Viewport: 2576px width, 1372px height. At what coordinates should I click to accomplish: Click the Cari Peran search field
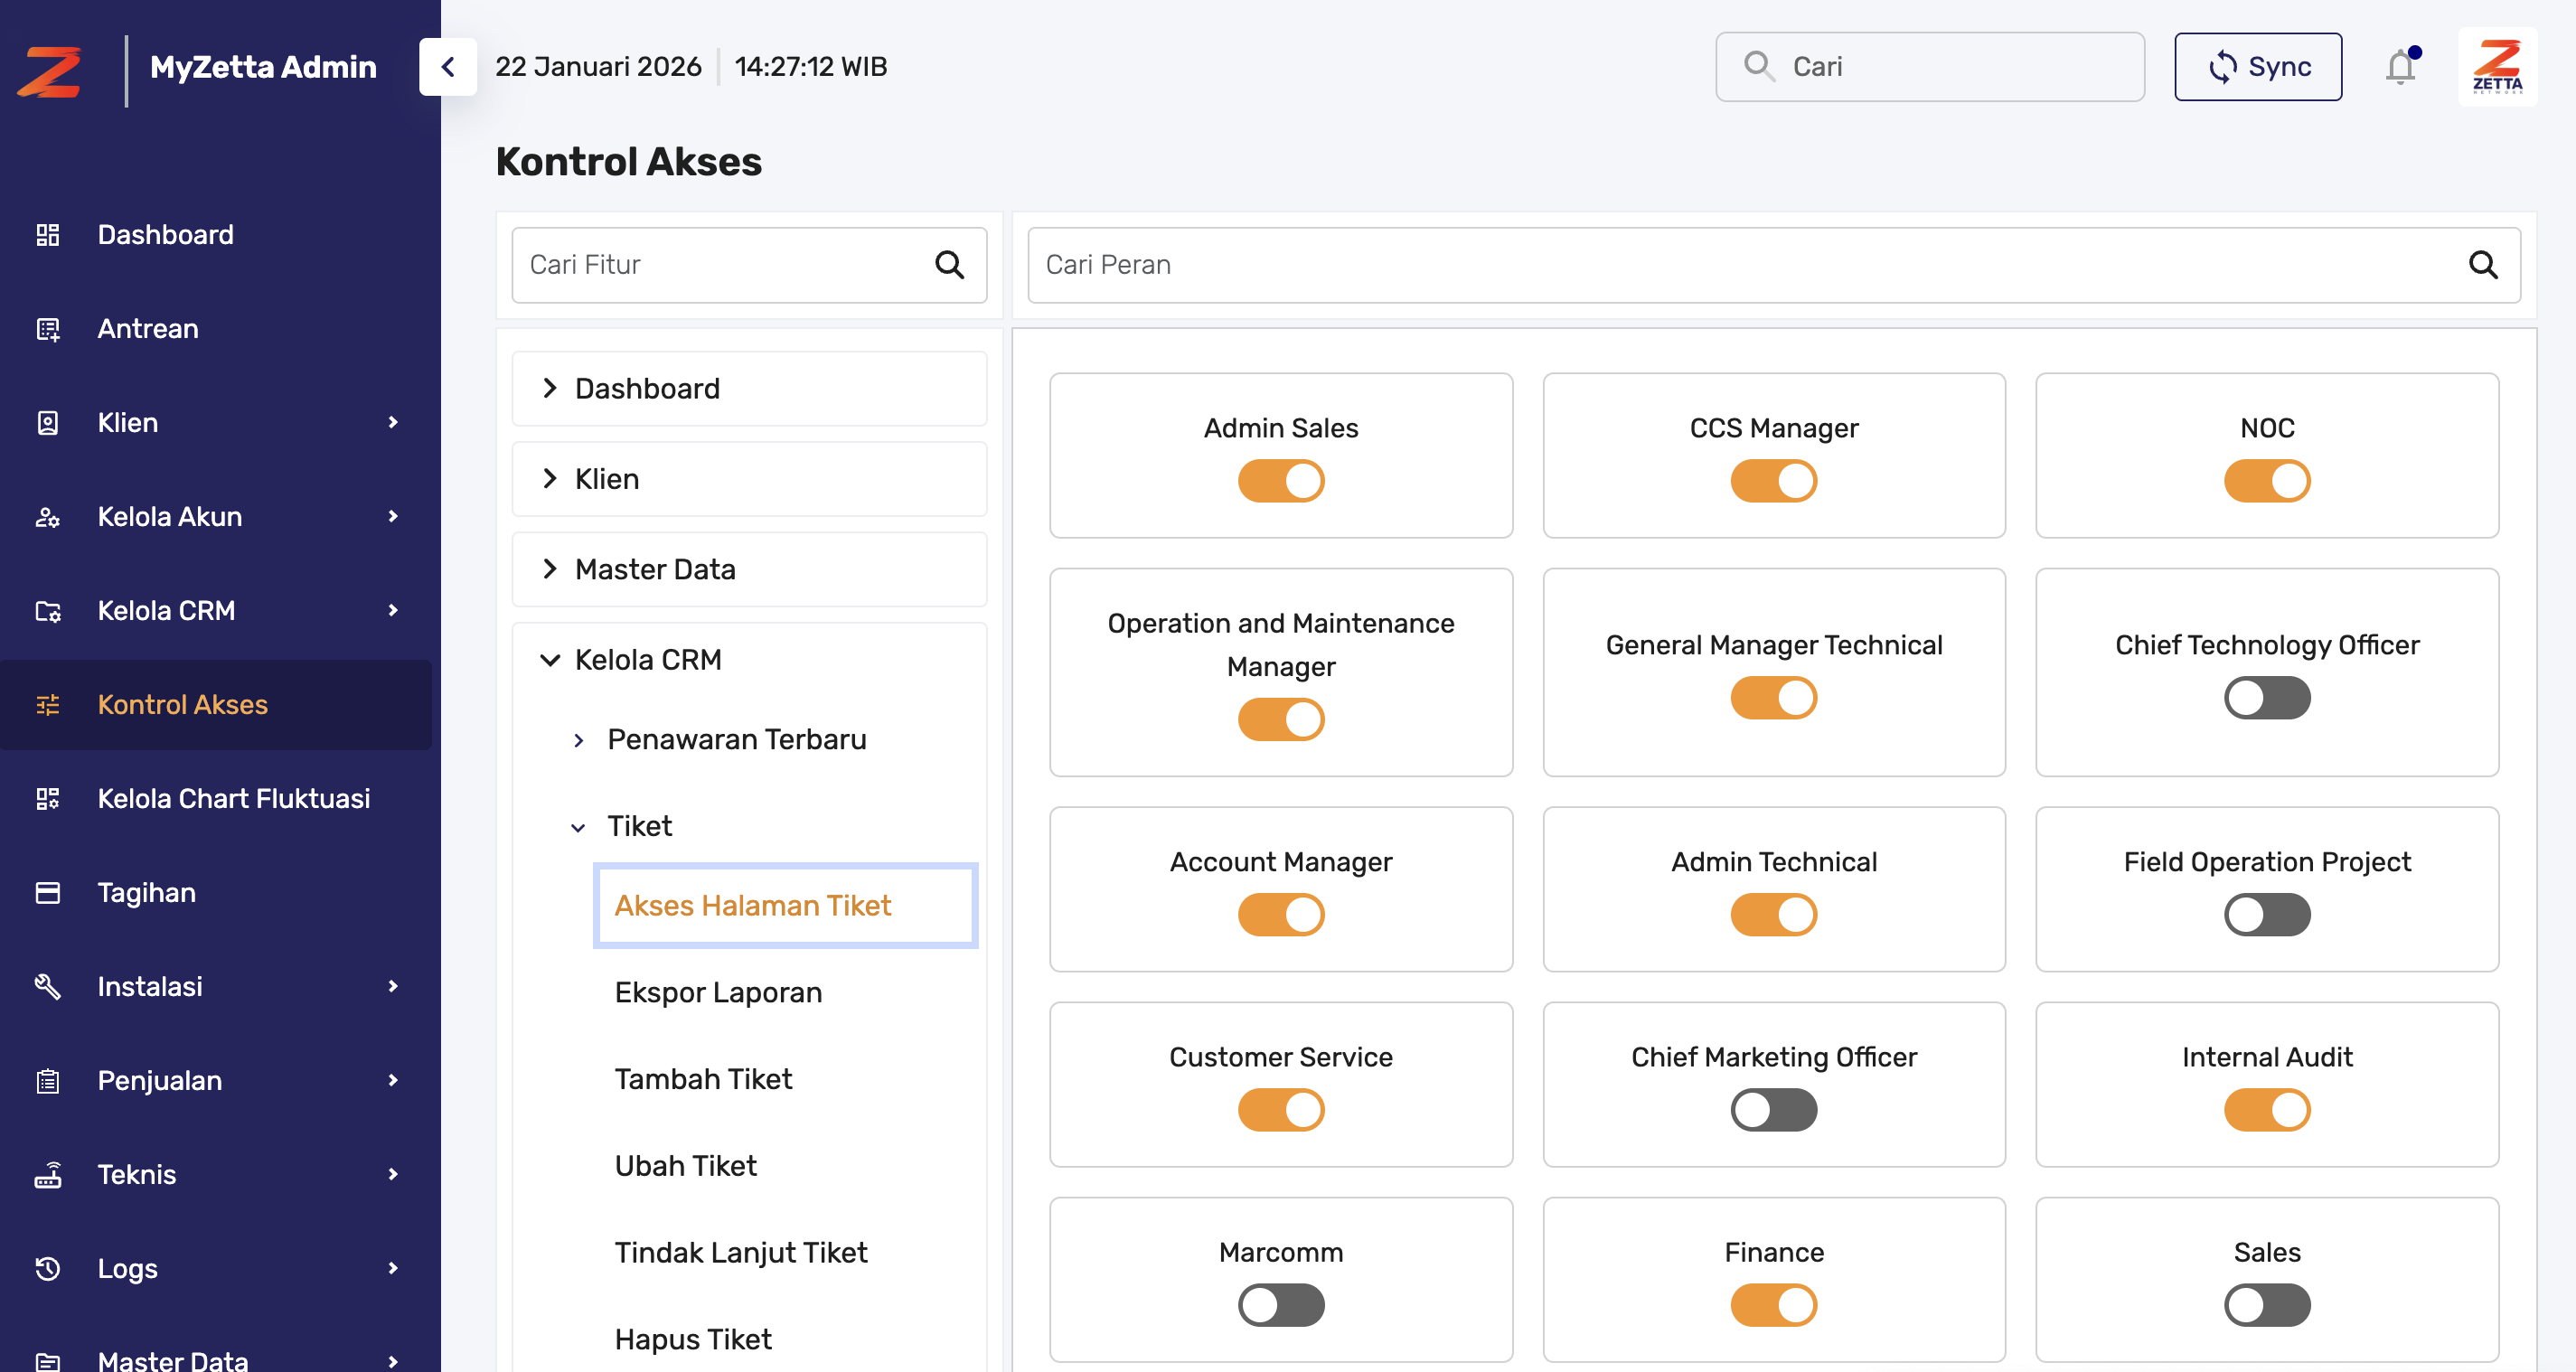click(x=1700, y=264)
